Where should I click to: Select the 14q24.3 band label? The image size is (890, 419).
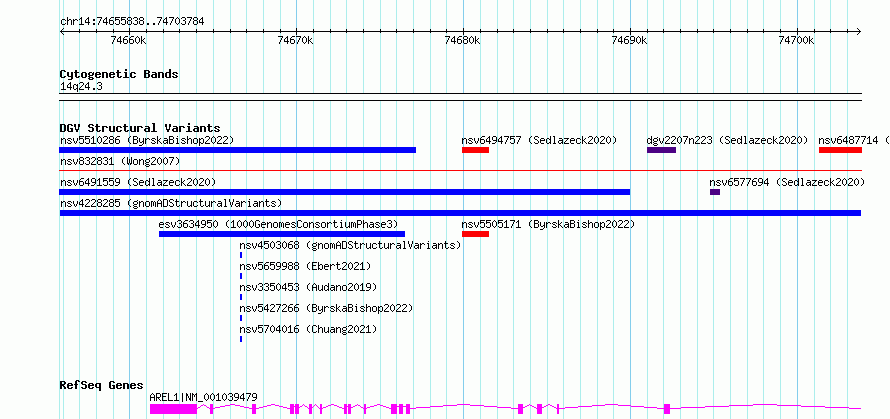[x=81, y=87]
